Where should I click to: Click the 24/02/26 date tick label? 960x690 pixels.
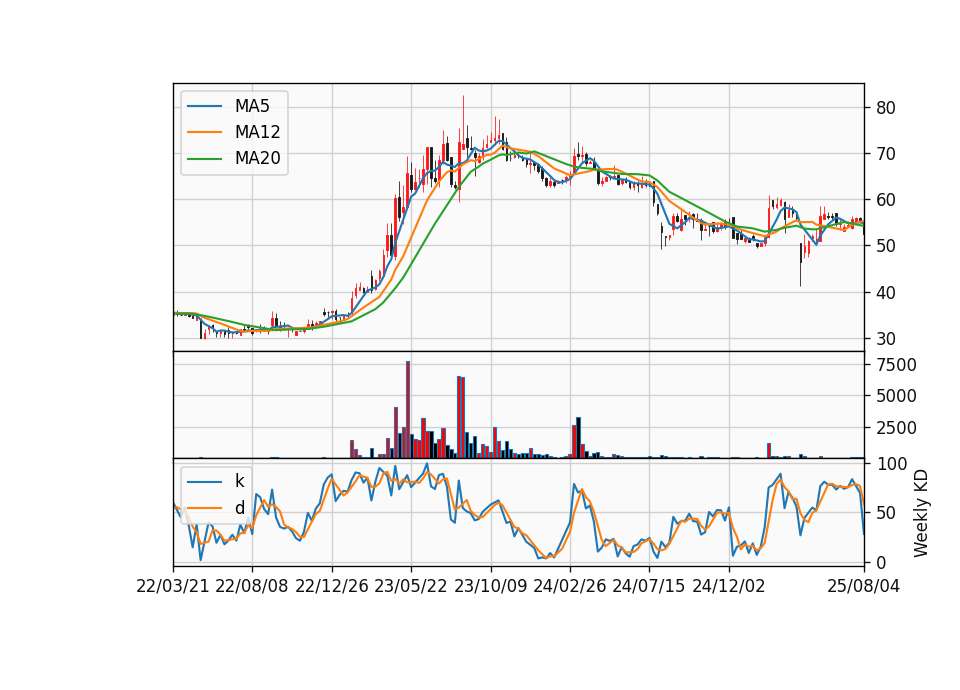(x=570, y=586)
